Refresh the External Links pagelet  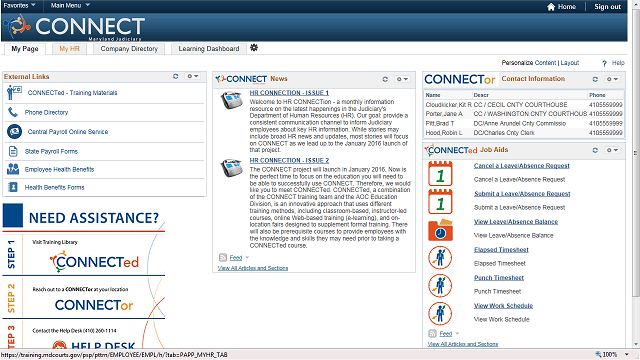click(x=176, y=76)
